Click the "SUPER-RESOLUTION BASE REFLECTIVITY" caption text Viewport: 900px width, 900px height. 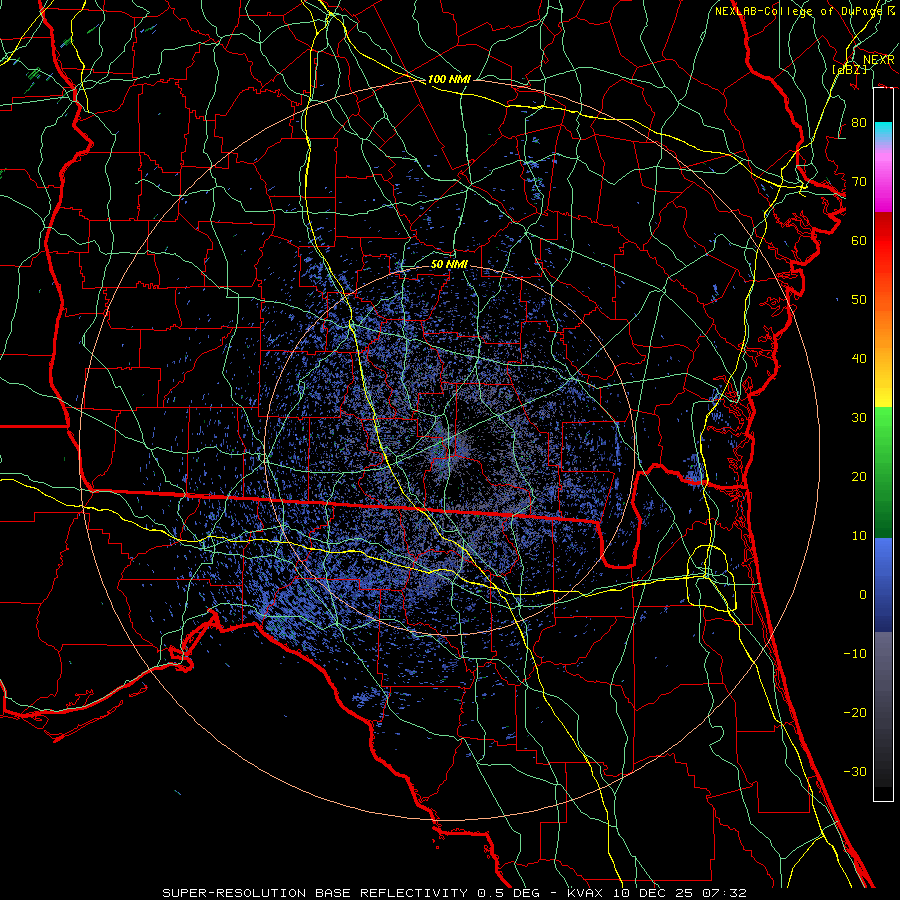[x=315, y=893]
